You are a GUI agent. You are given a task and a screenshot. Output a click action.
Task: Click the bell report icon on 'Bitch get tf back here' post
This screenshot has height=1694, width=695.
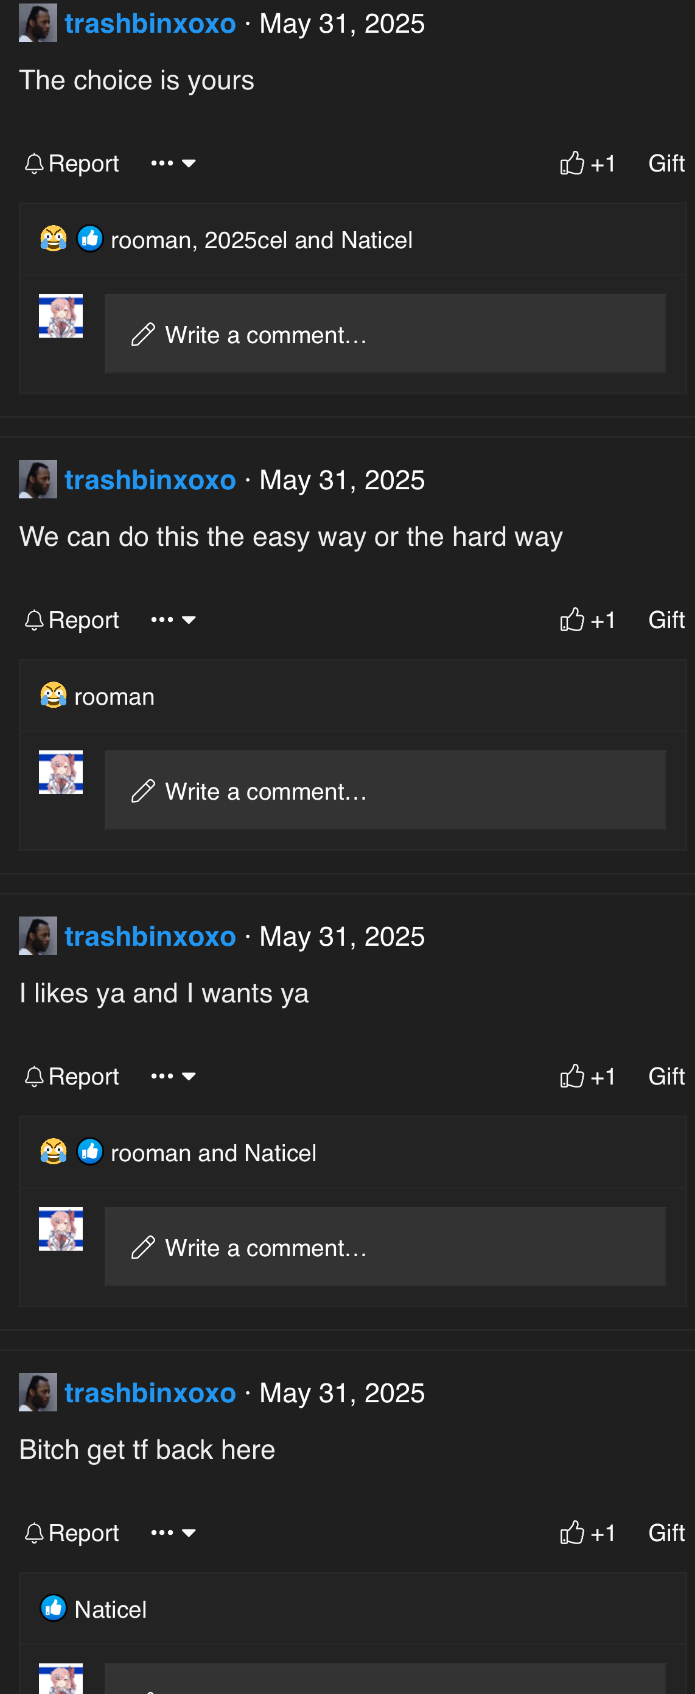[34, 1533]
